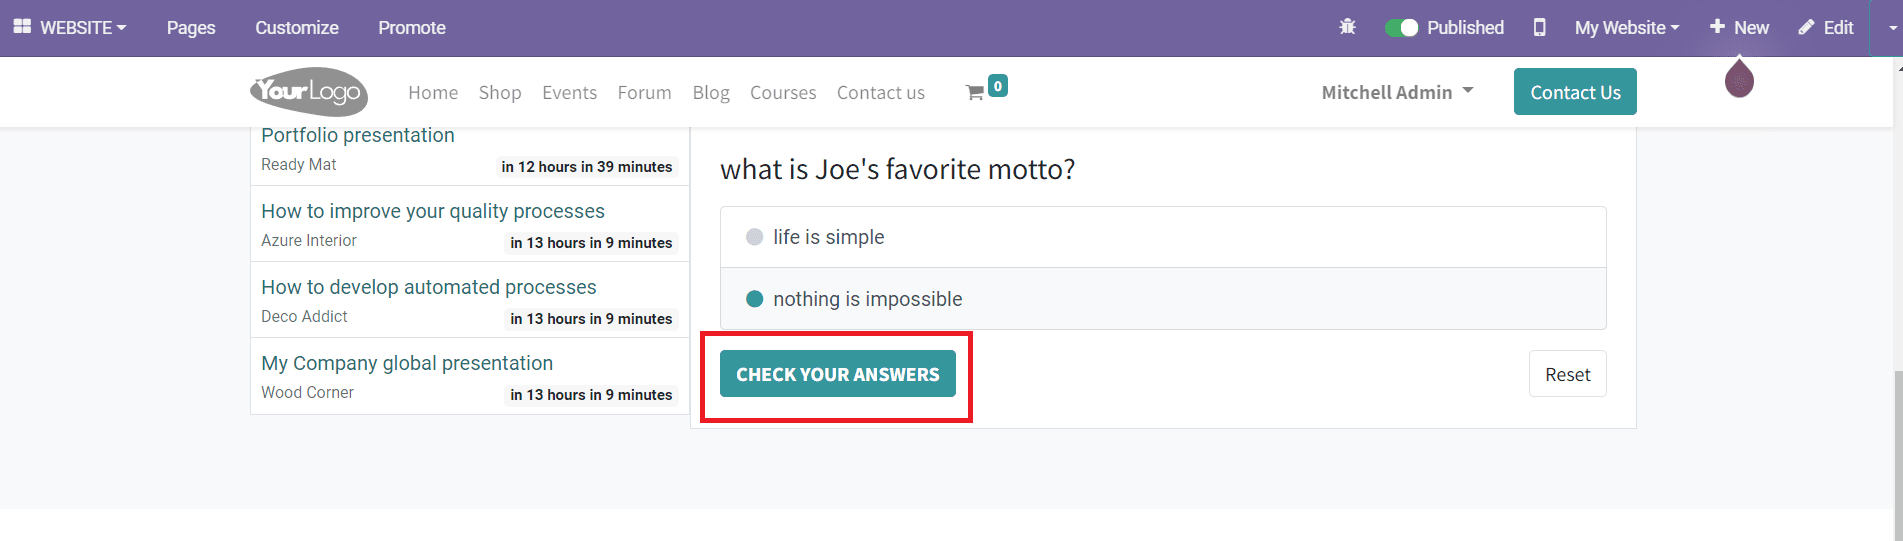Click the bug debug icon
Image resolution: width=1903 pixels, height=541 pixels.
[1347, 27]
